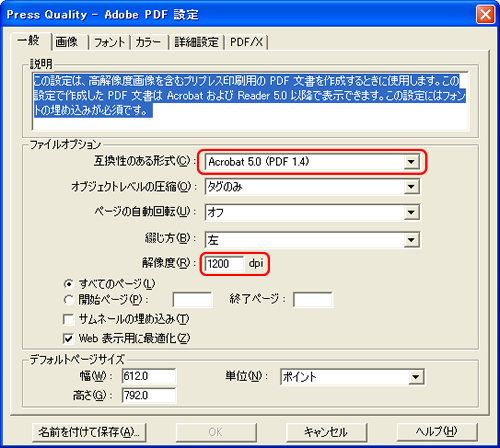Click the 解像度 dpi input field
Viewport: 500px width, 448px height.
224,264
